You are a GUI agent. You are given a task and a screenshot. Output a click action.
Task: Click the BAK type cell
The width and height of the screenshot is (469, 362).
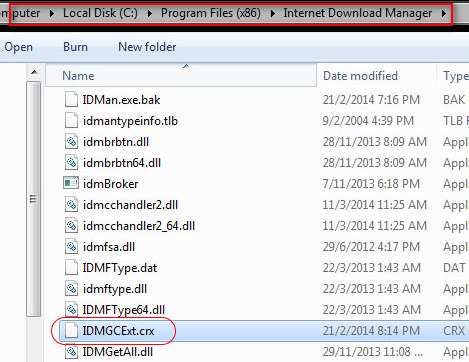(454, 100)
